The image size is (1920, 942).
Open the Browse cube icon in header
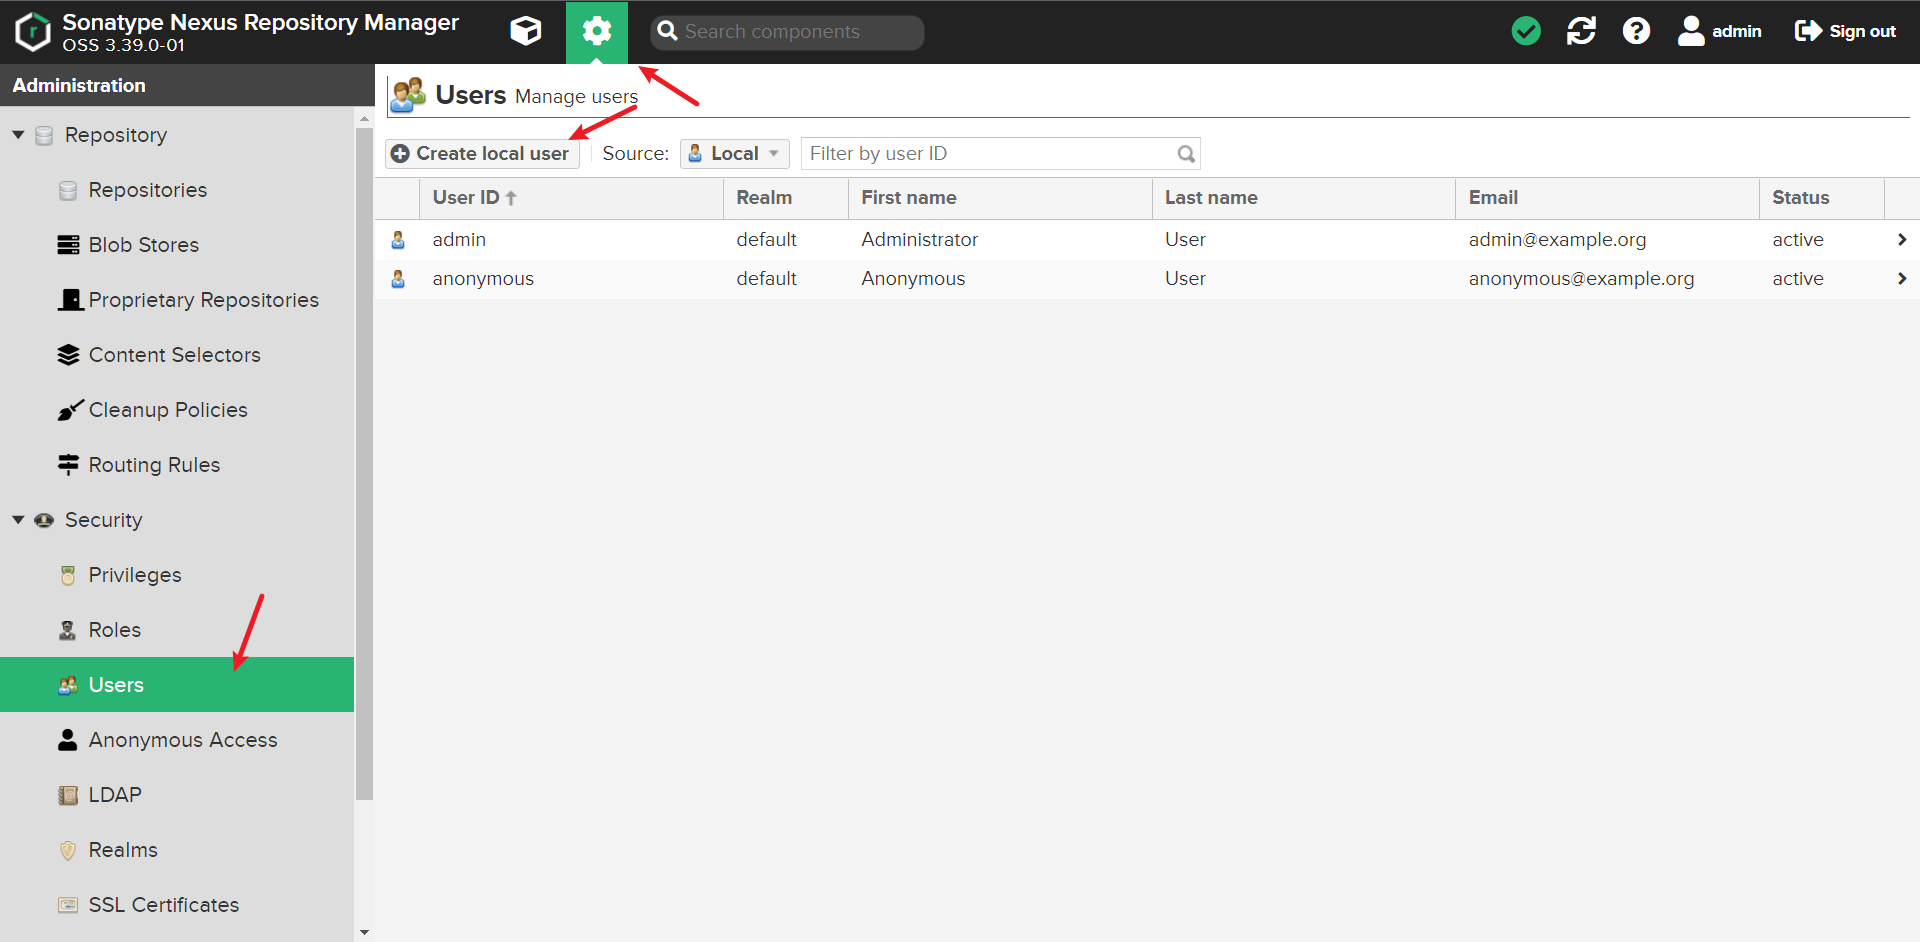[526, 31]
